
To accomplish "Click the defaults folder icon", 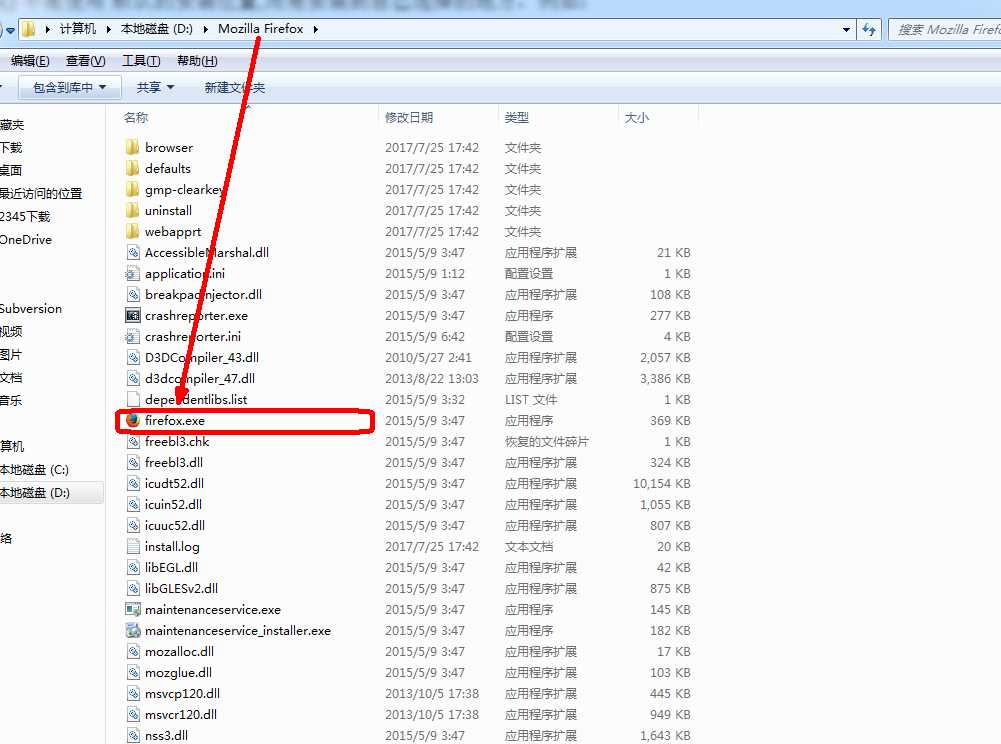I will [132, 169].
